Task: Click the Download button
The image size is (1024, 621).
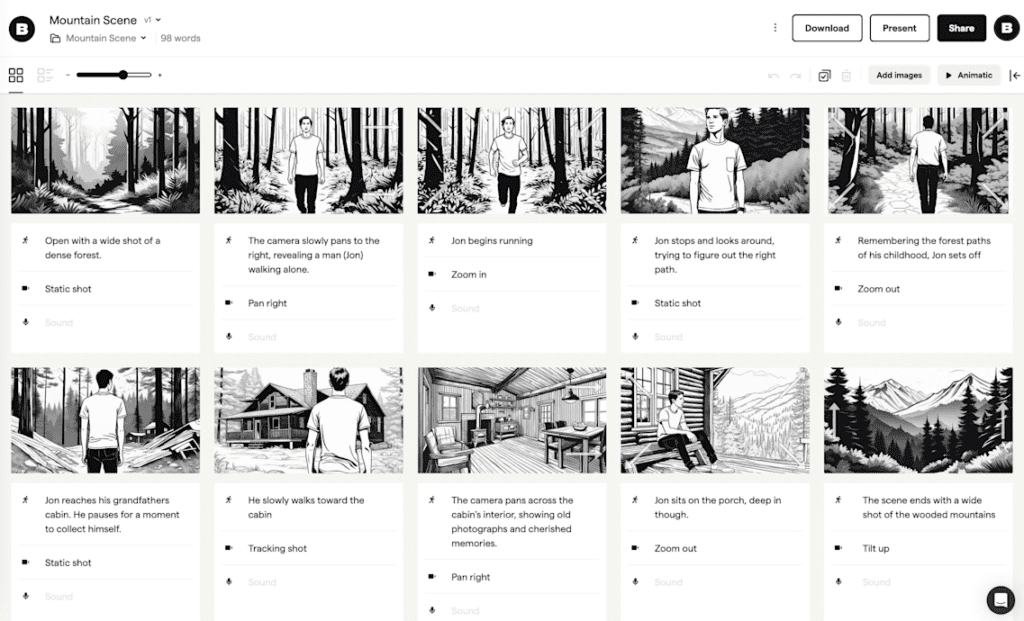Action: pos(826,28)
